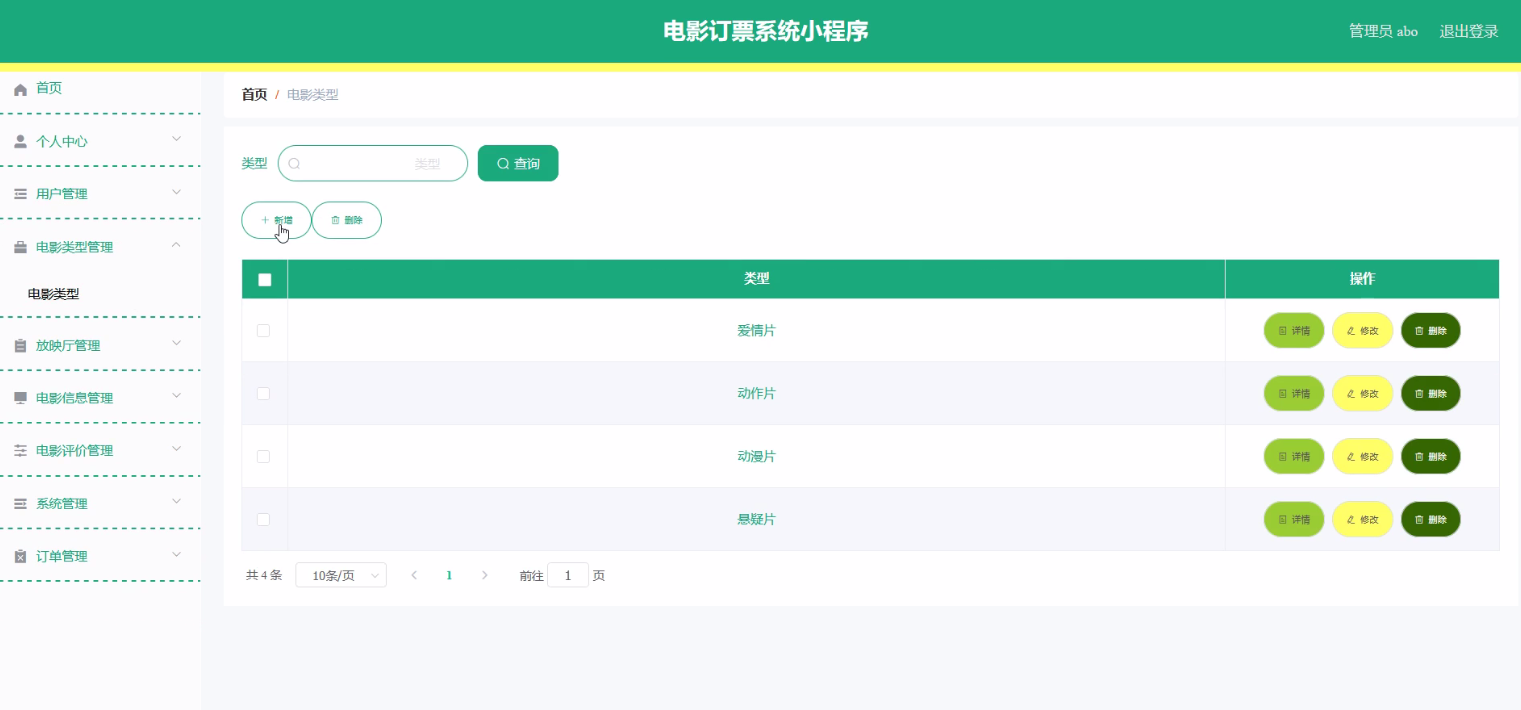Click the 电影信息管理 monitor icon
The height and width of the screenshot is (710, 1521).
point(19,398)
